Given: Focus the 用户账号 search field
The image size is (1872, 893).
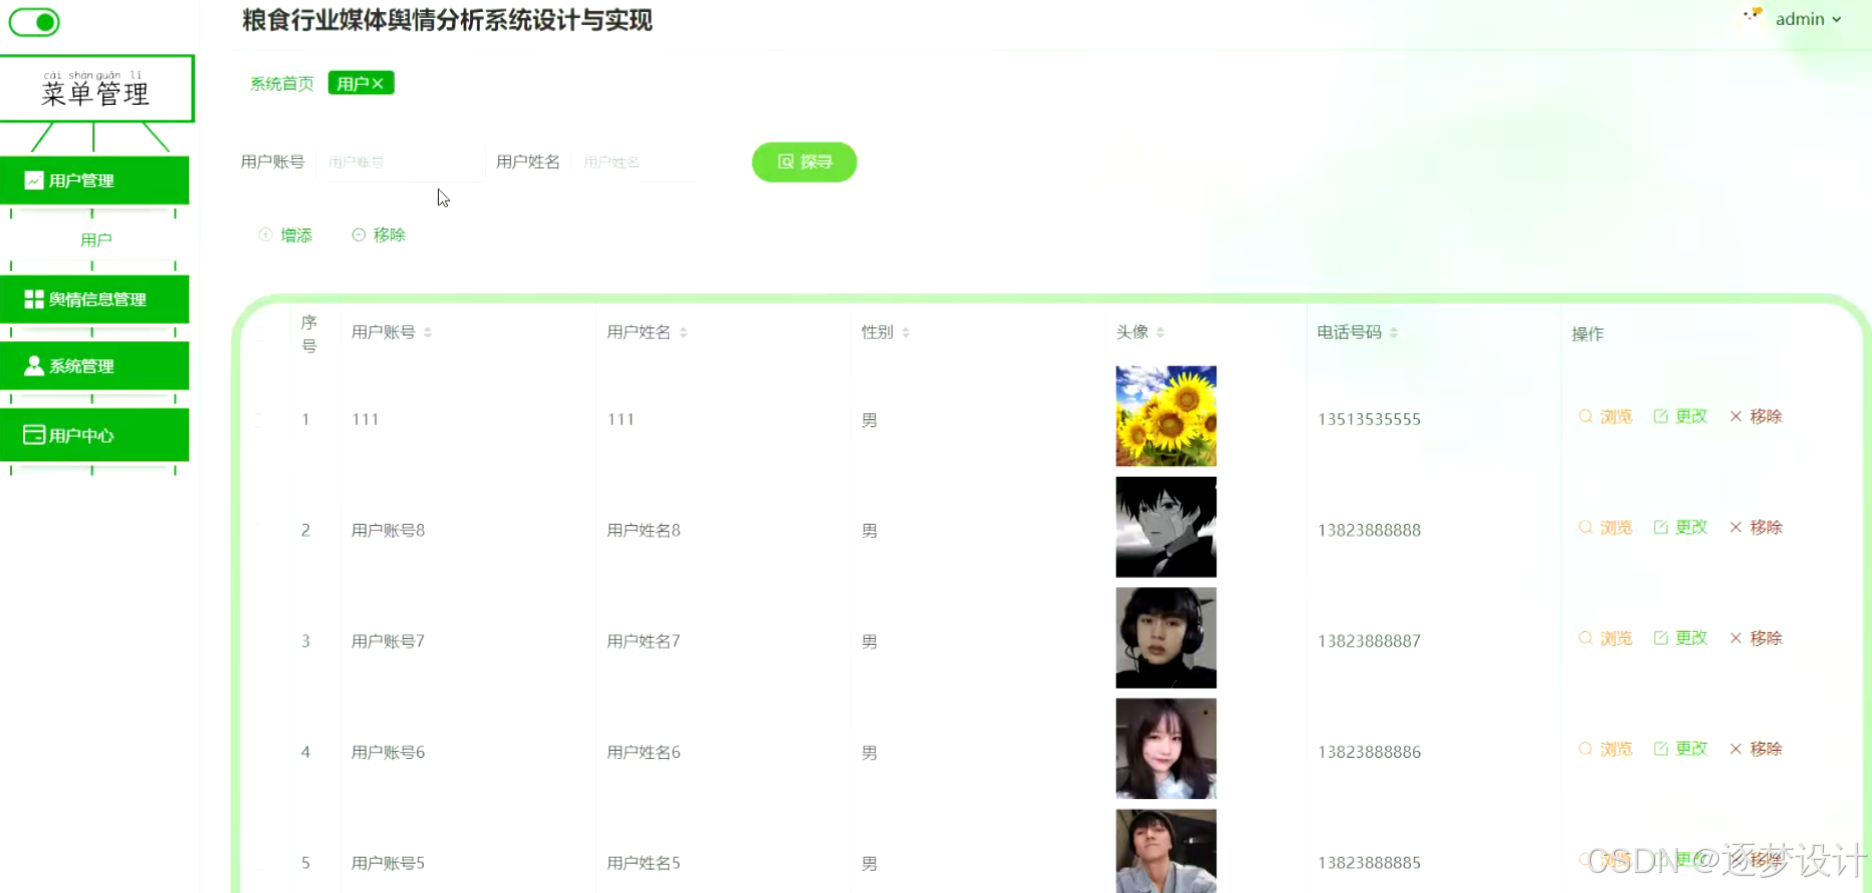Looking at the screenshot, I should [x=400, y=162].
